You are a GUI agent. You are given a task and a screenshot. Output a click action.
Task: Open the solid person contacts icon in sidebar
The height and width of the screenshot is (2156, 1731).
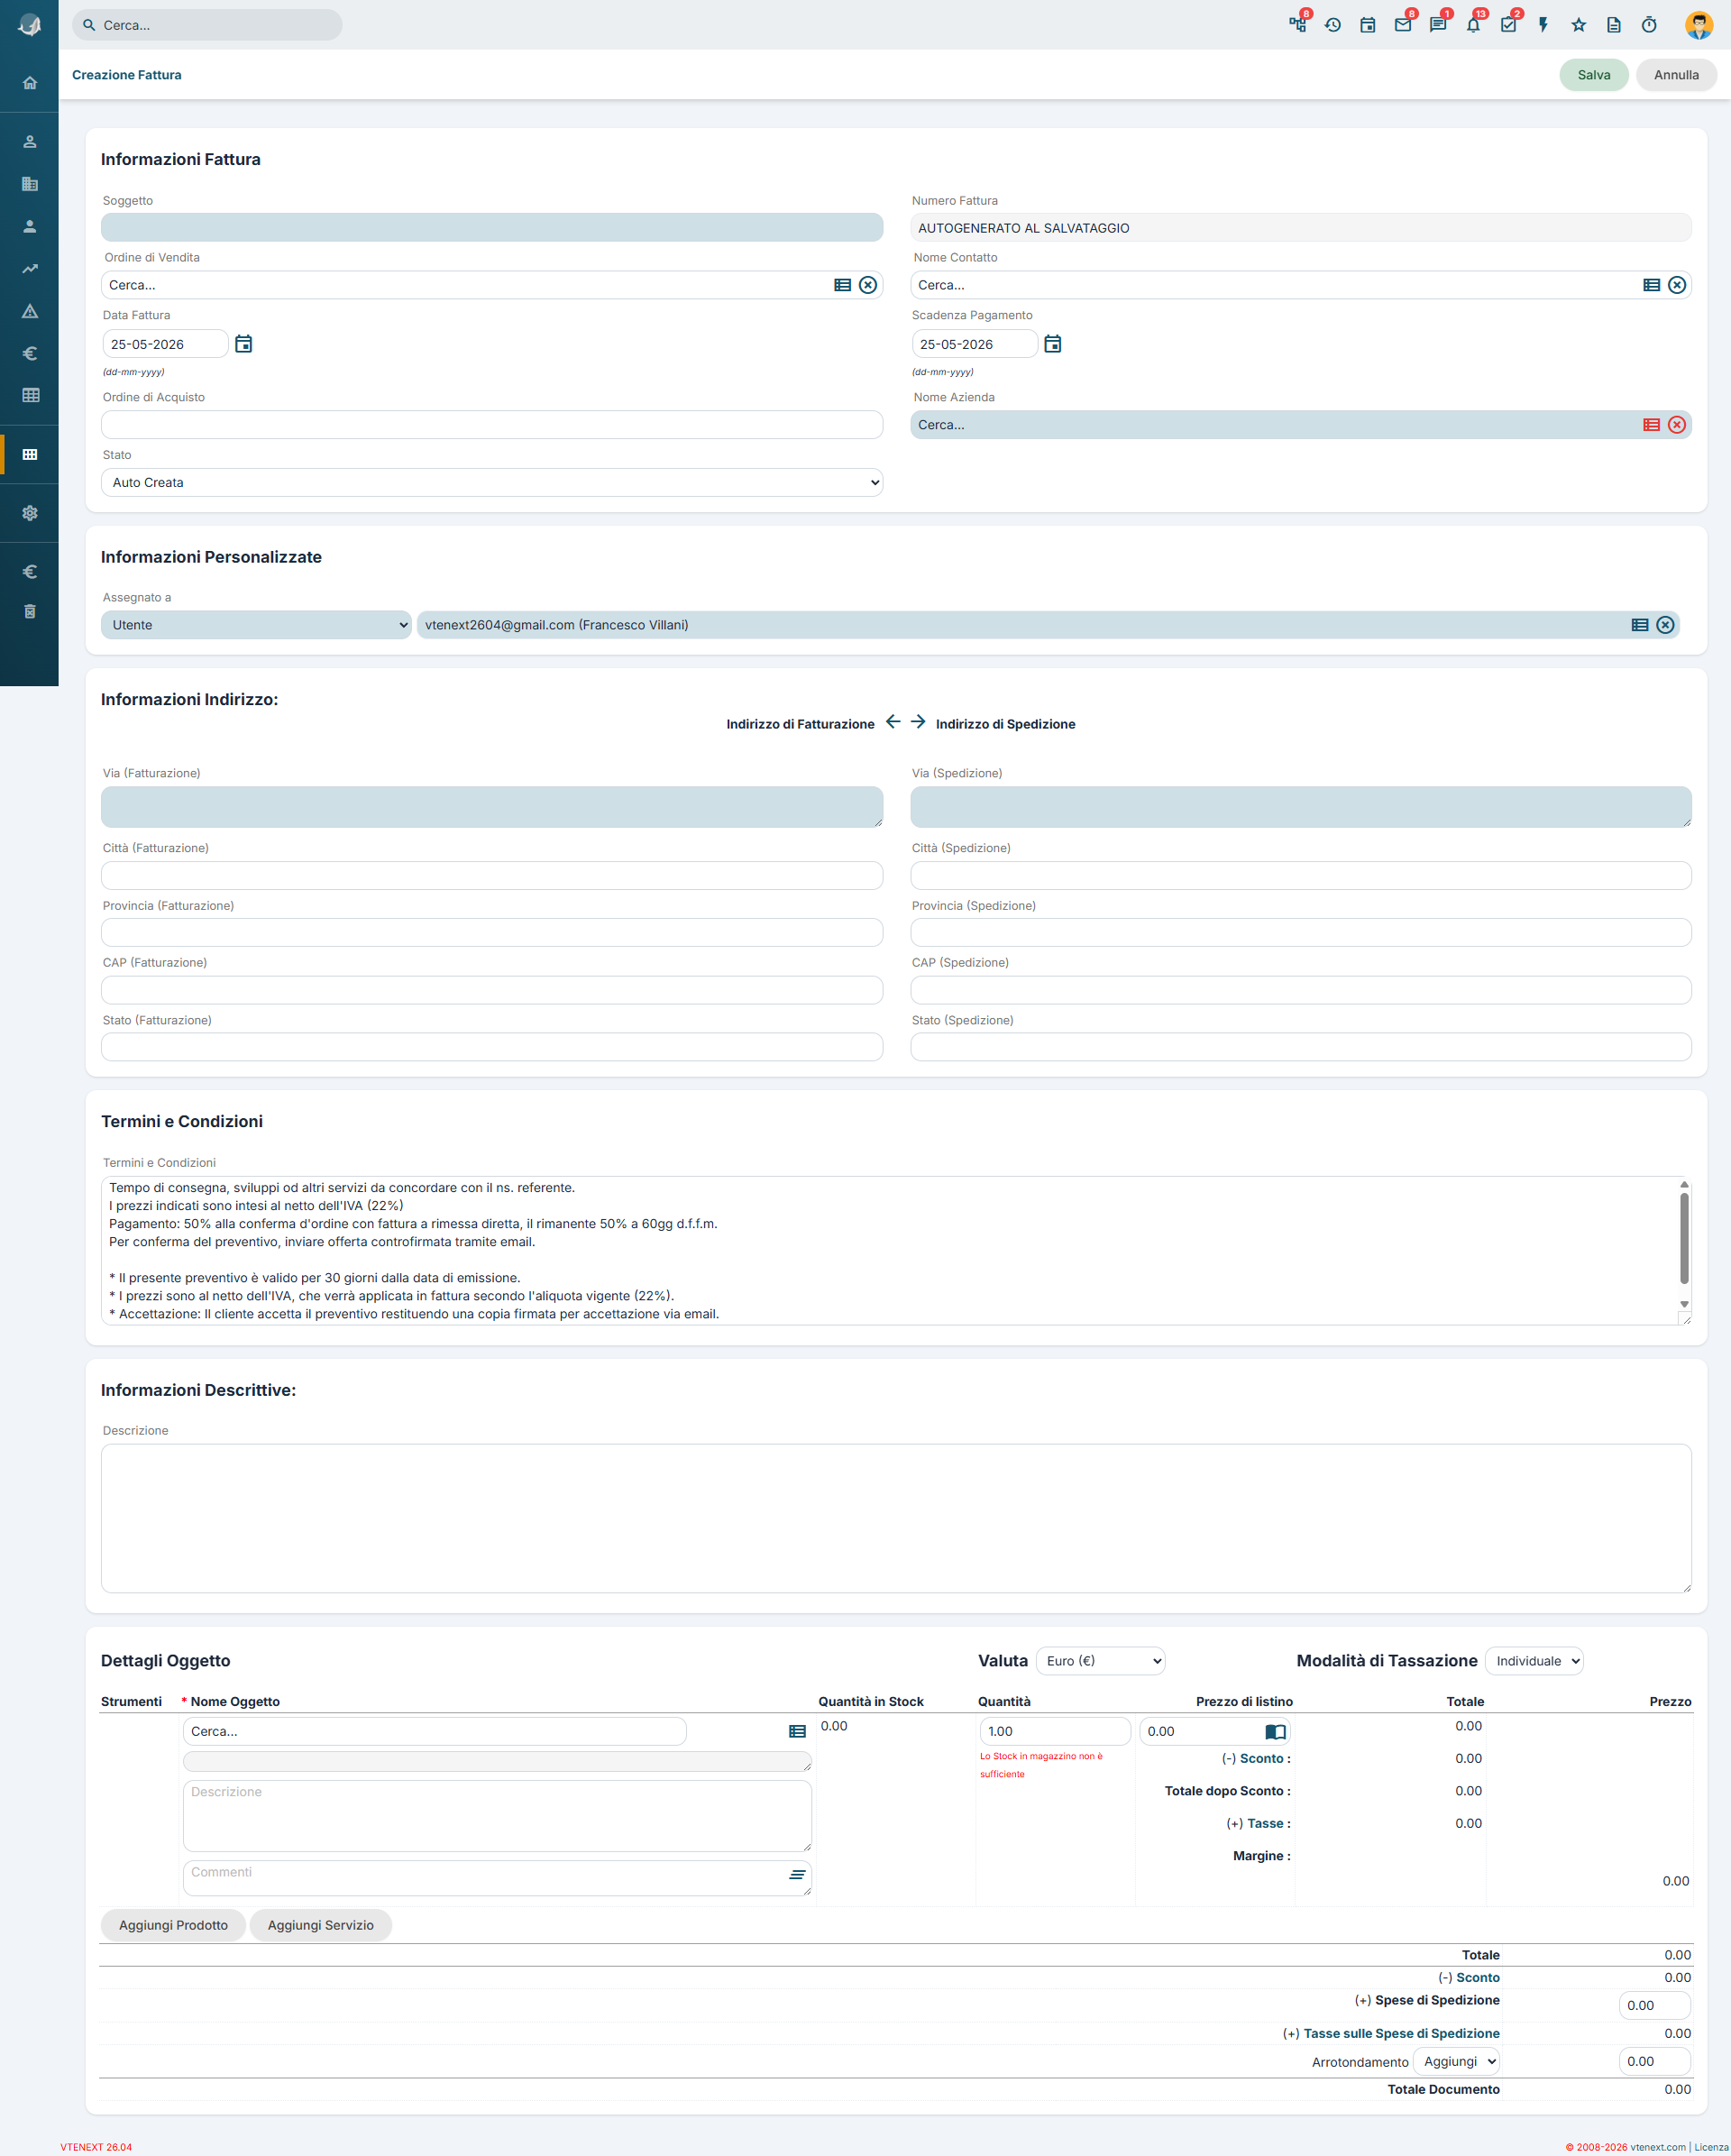coord(30,227)
